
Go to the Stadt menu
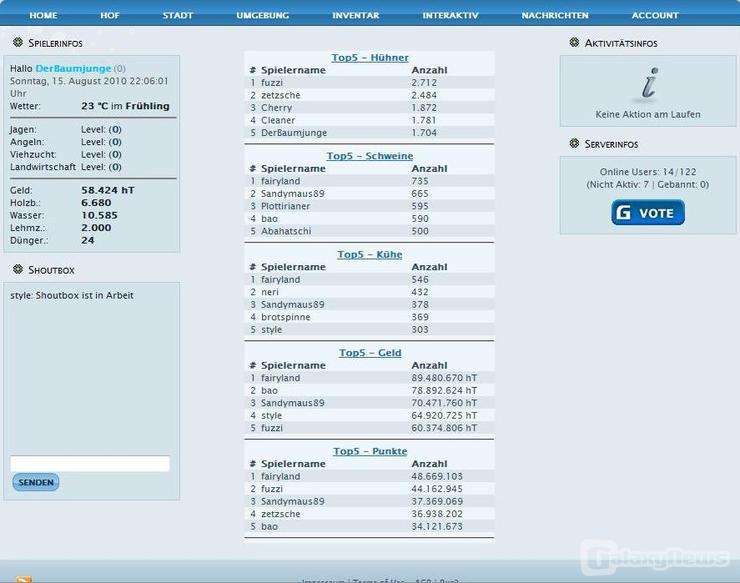[x=178, y=16]
